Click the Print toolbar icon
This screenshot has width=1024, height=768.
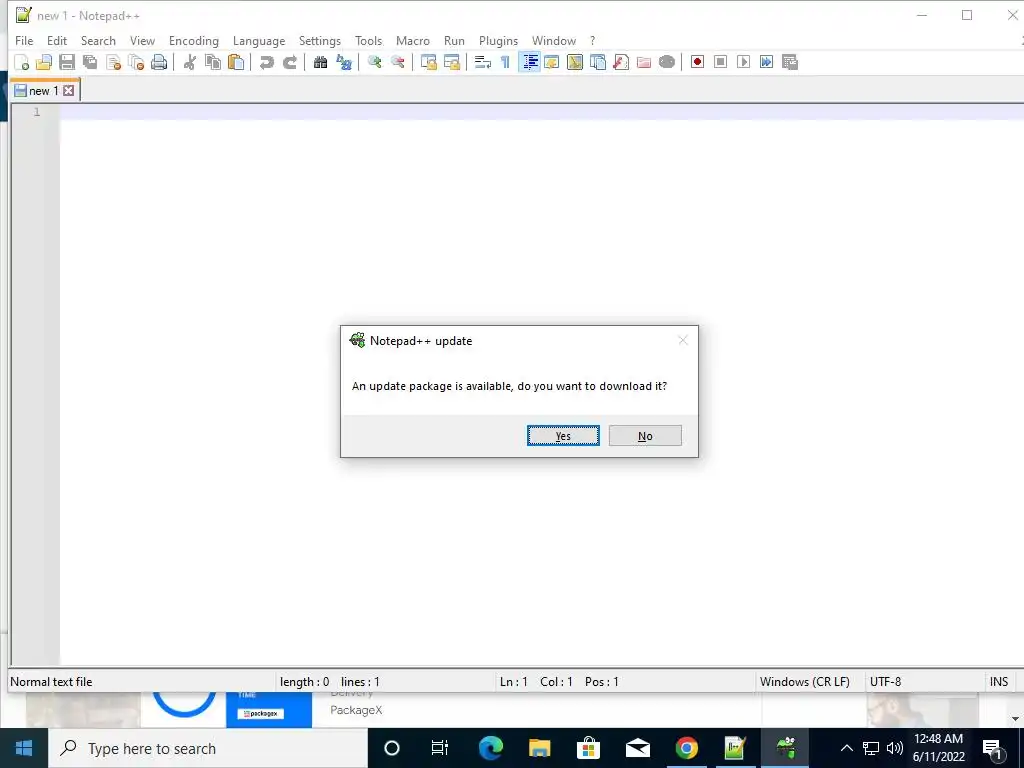tap(159, 62)
